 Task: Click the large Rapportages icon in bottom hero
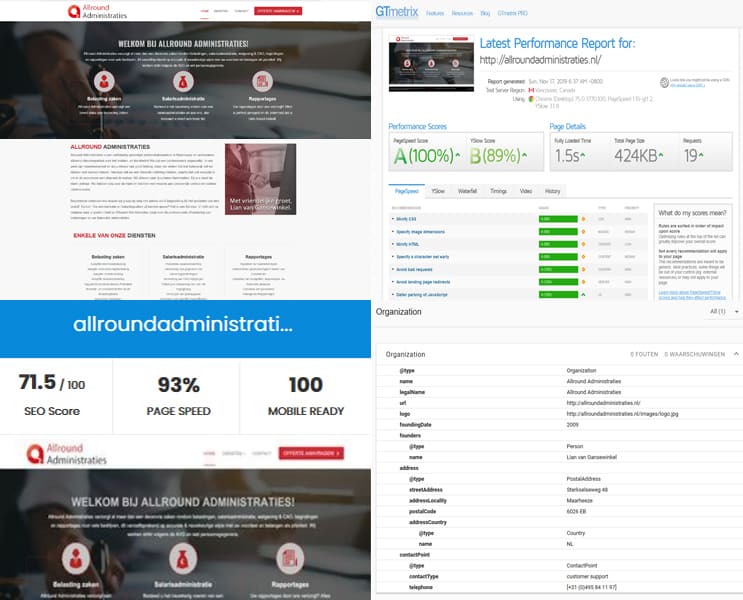[x=290, y=557]
